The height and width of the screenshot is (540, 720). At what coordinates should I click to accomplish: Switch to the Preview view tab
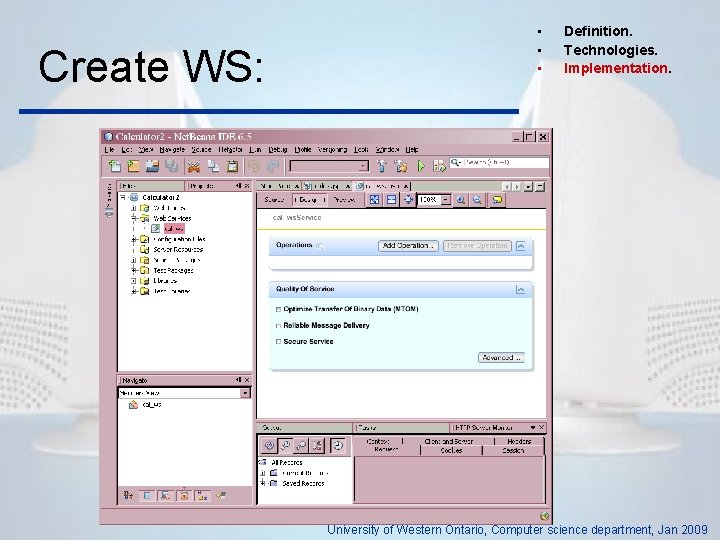344,200
